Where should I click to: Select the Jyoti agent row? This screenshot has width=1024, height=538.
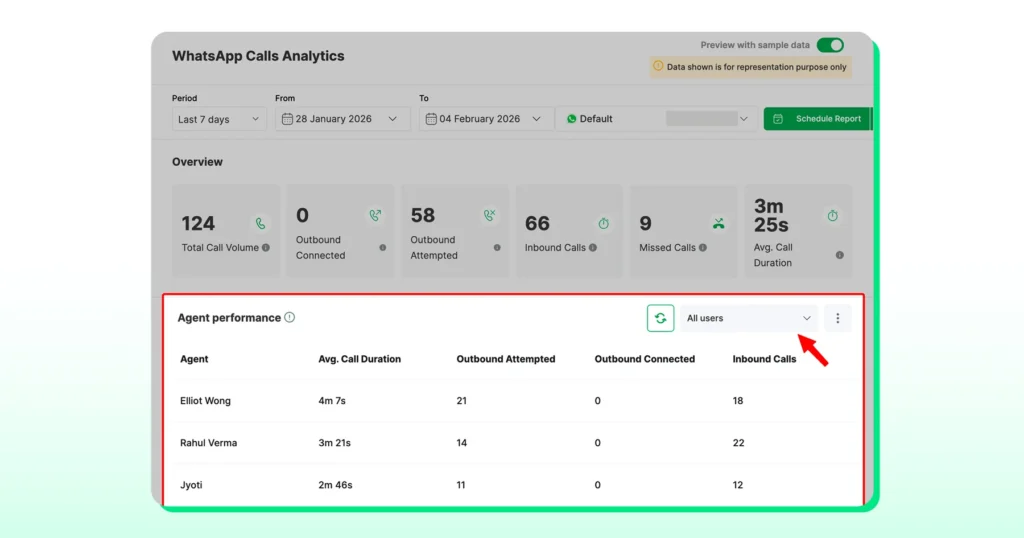click(x=514, y=484)
